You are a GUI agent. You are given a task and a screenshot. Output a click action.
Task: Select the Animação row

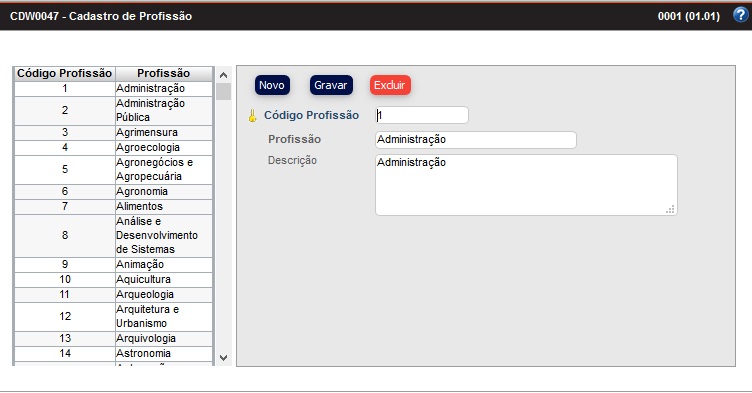tap(113, 264)
